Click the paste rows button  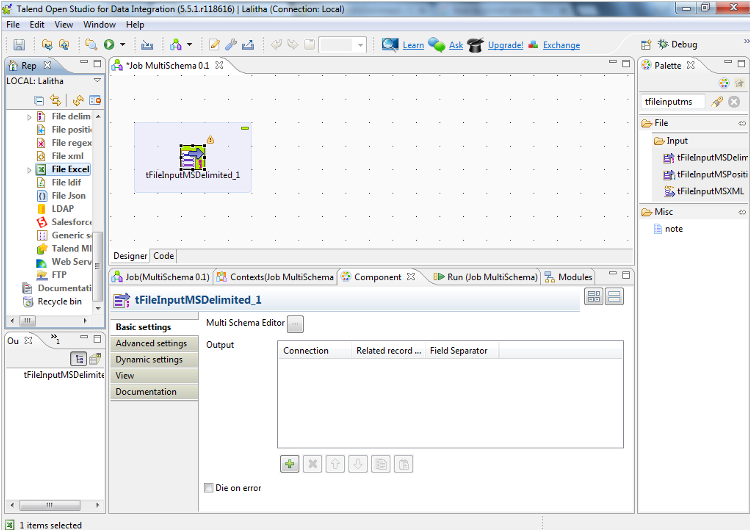click(x=404, y=464)
